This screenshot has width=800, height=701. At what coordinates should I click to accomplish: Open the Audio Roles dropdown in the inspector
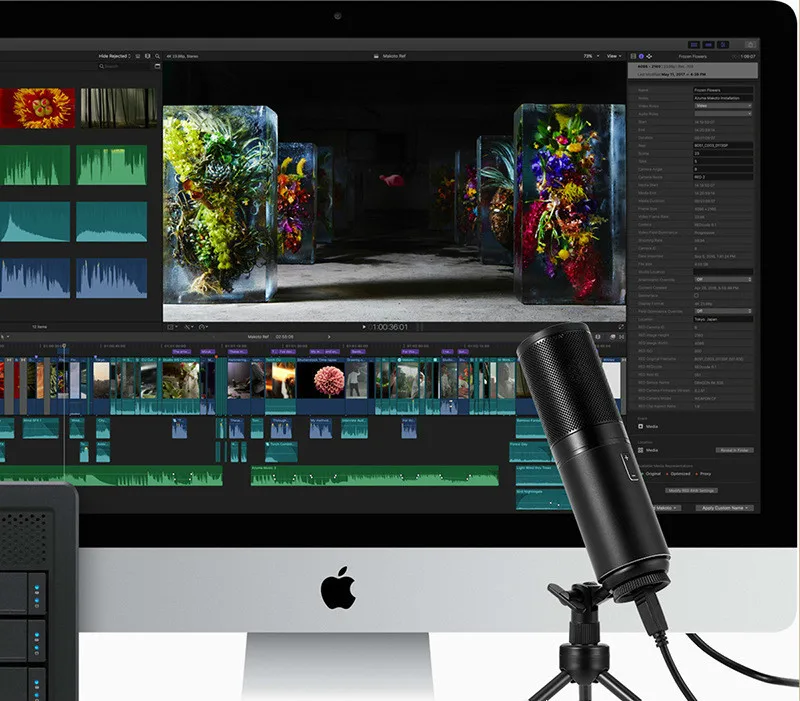(723, 114)
